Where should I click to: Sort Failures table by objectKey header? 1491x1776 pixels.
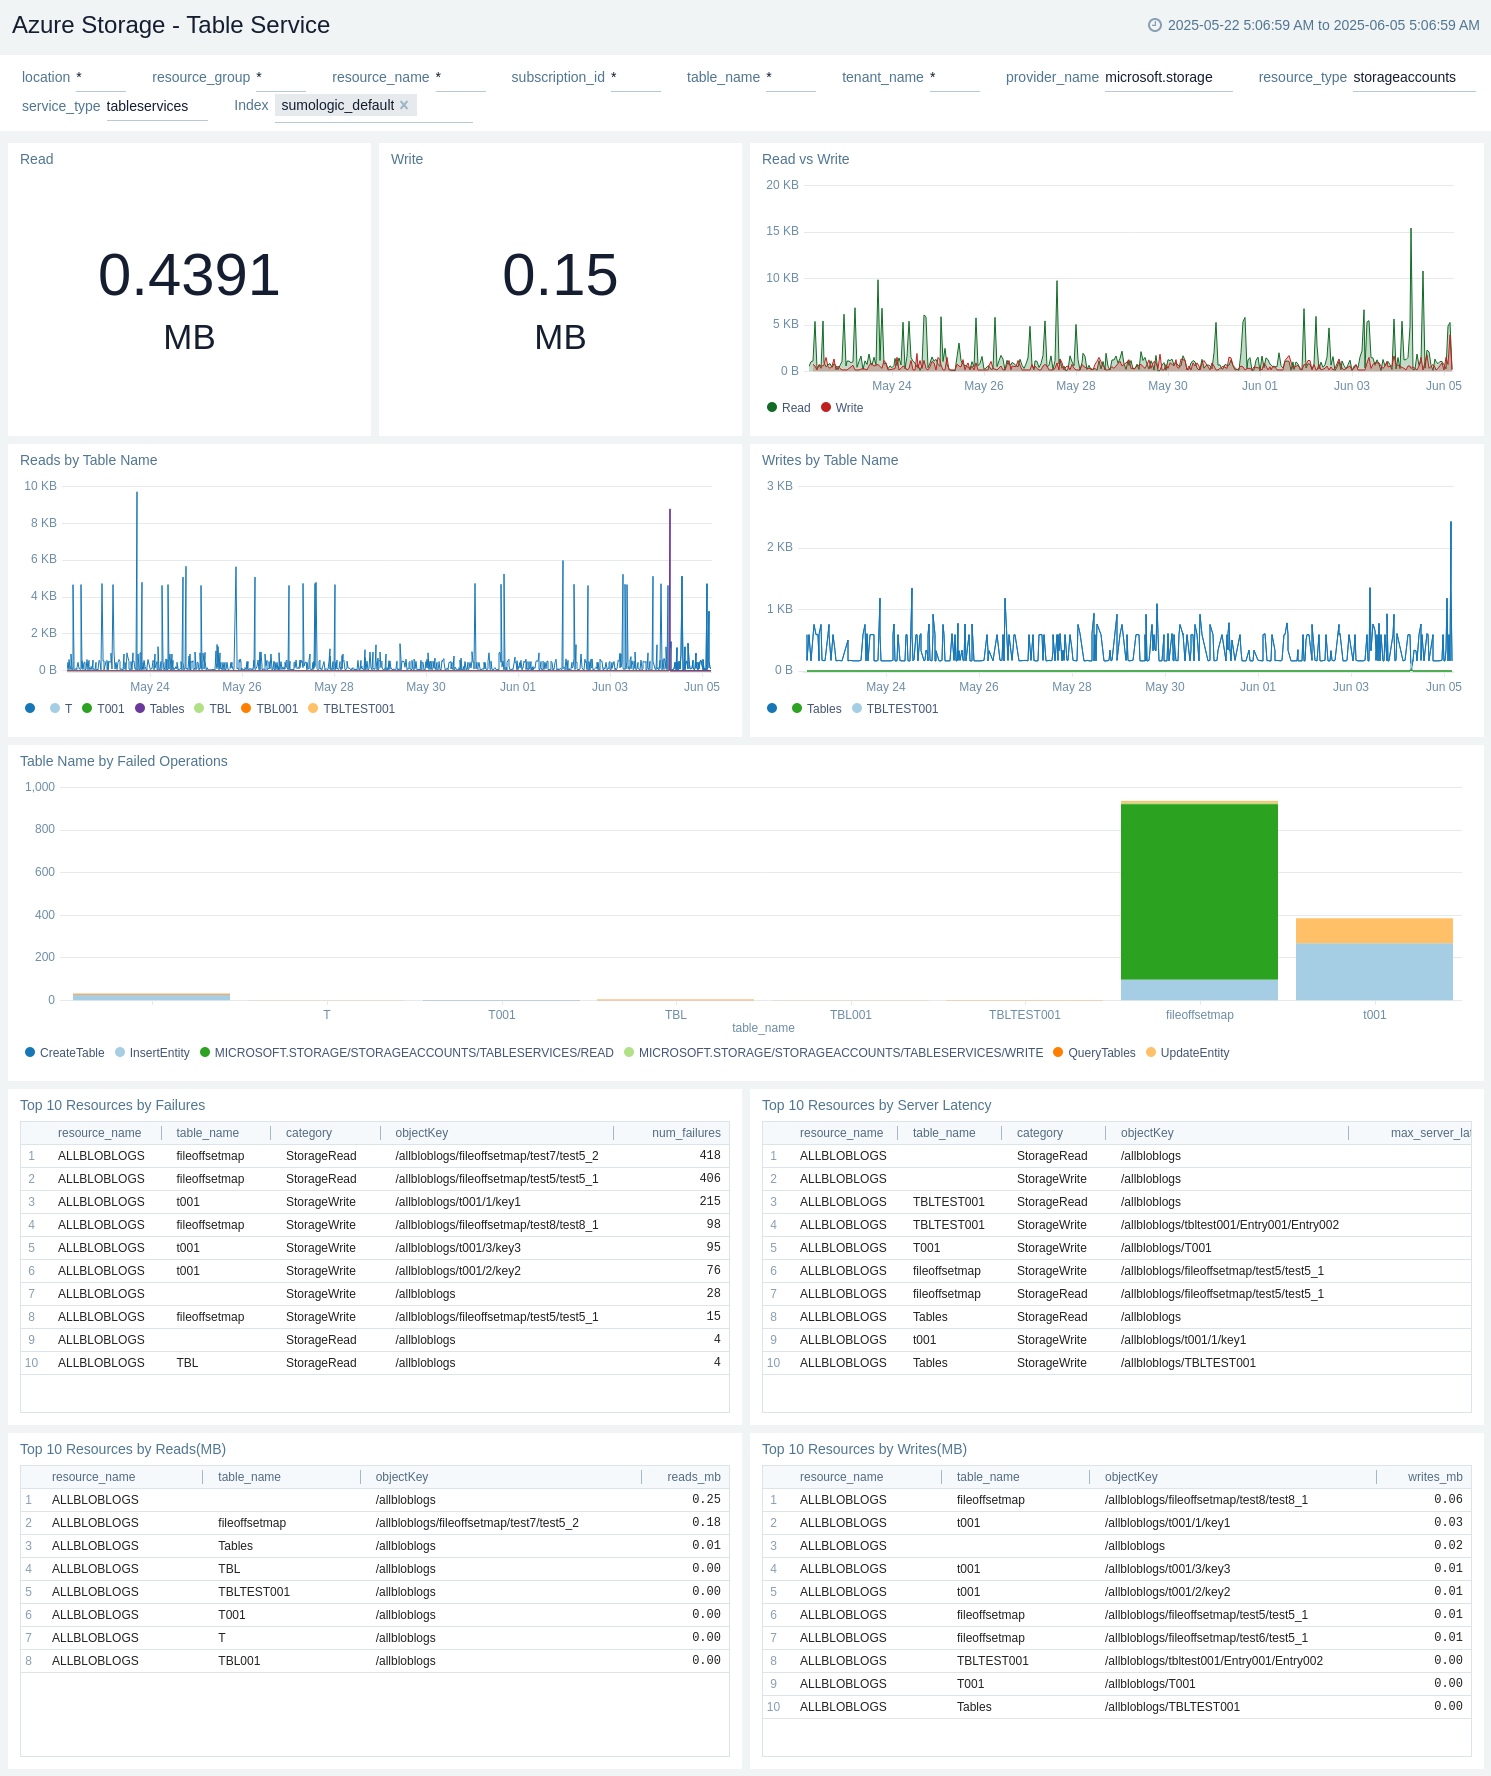[x=422, y=1133]
